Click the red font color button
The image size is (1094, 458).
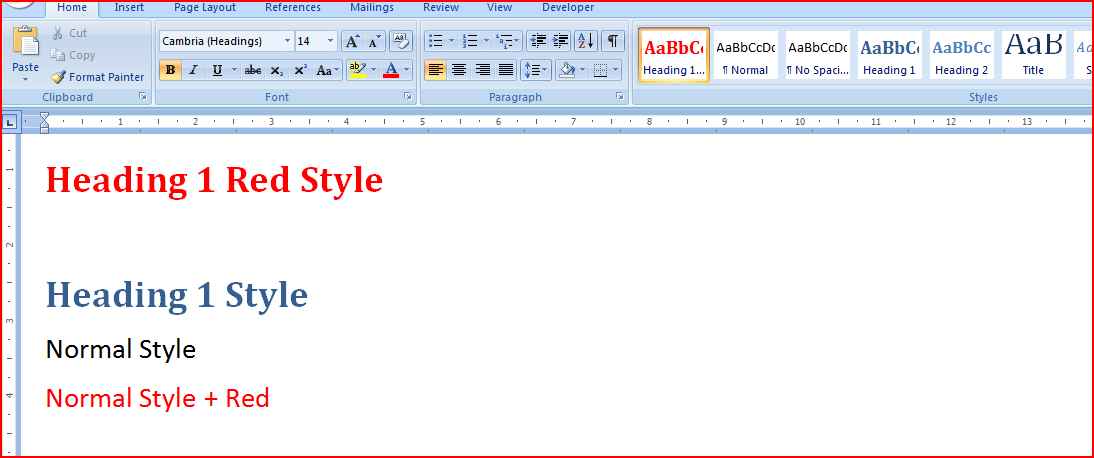pos(390,70)
